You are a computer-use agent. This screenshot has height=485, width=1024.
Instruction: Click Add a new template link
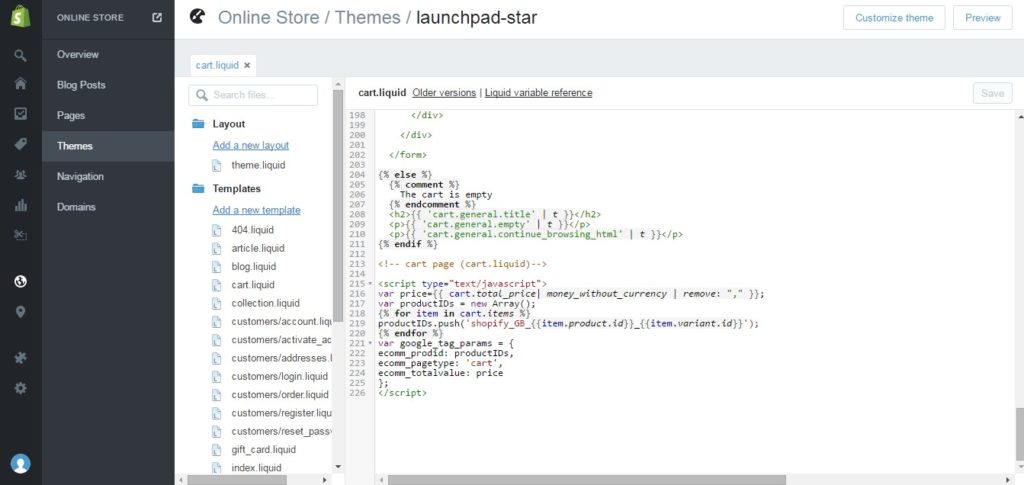point(257,210)
